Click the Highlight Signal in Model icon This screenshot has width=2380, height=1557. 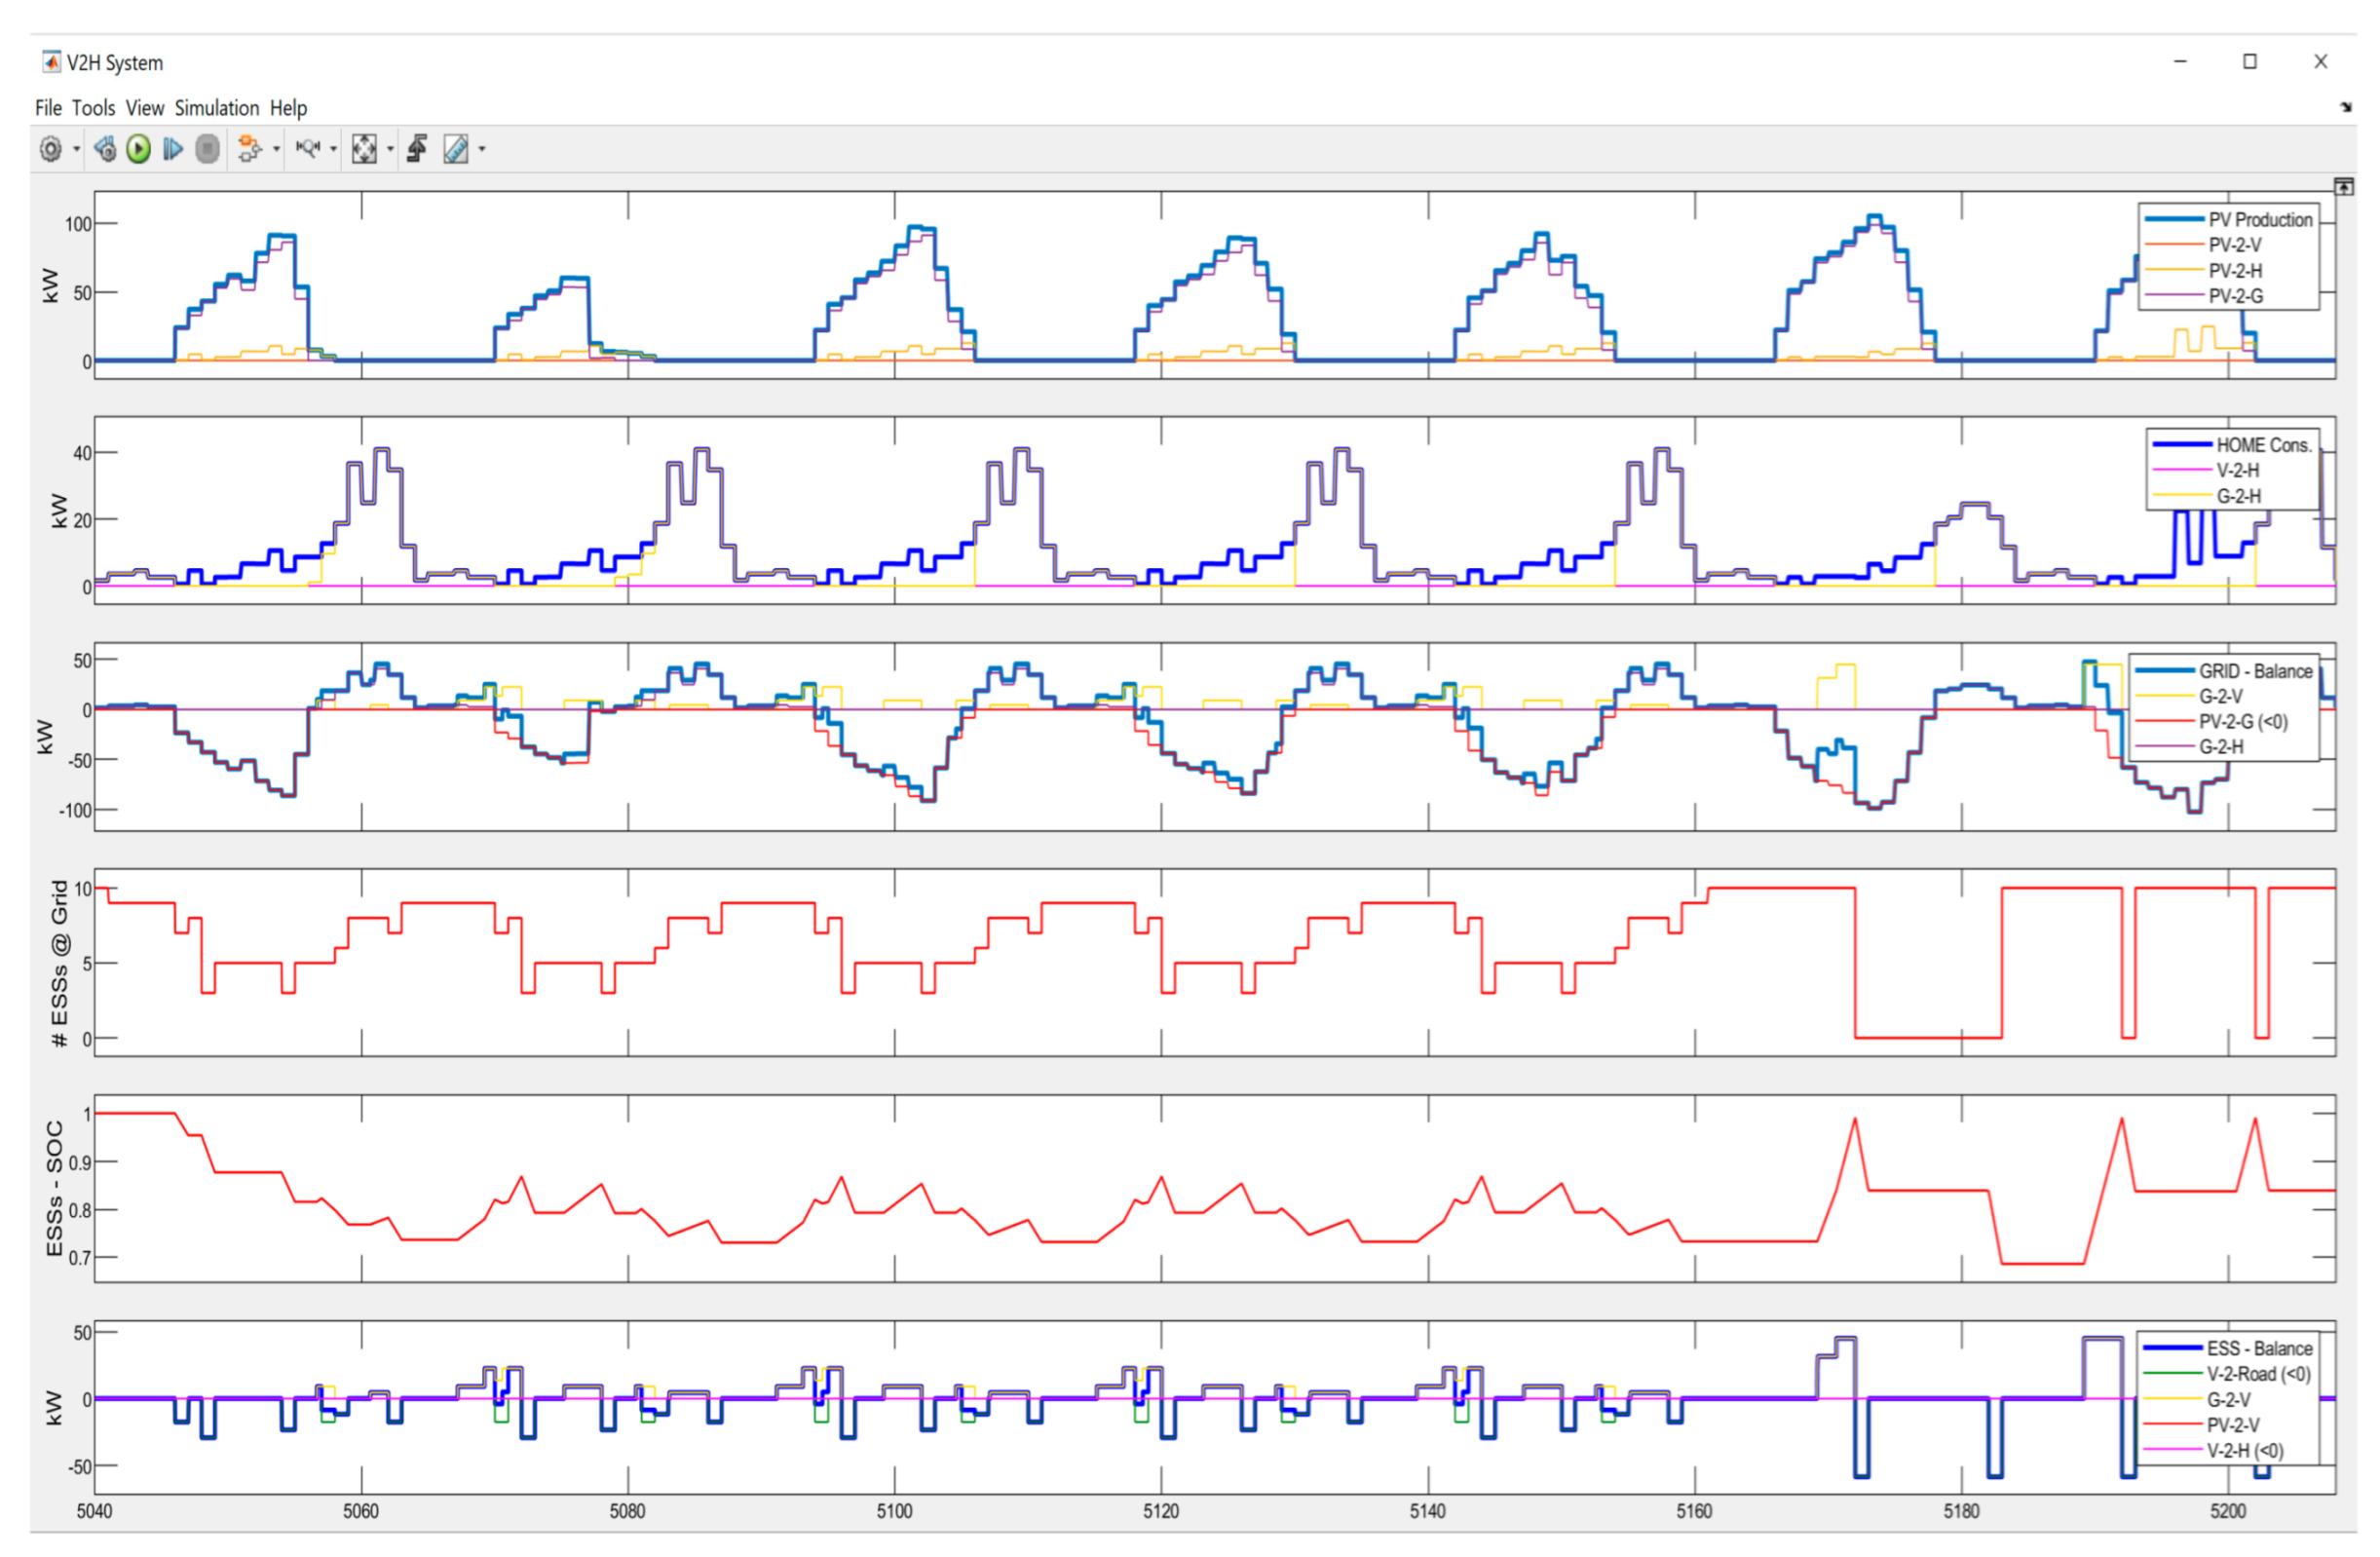click(249, 150)
